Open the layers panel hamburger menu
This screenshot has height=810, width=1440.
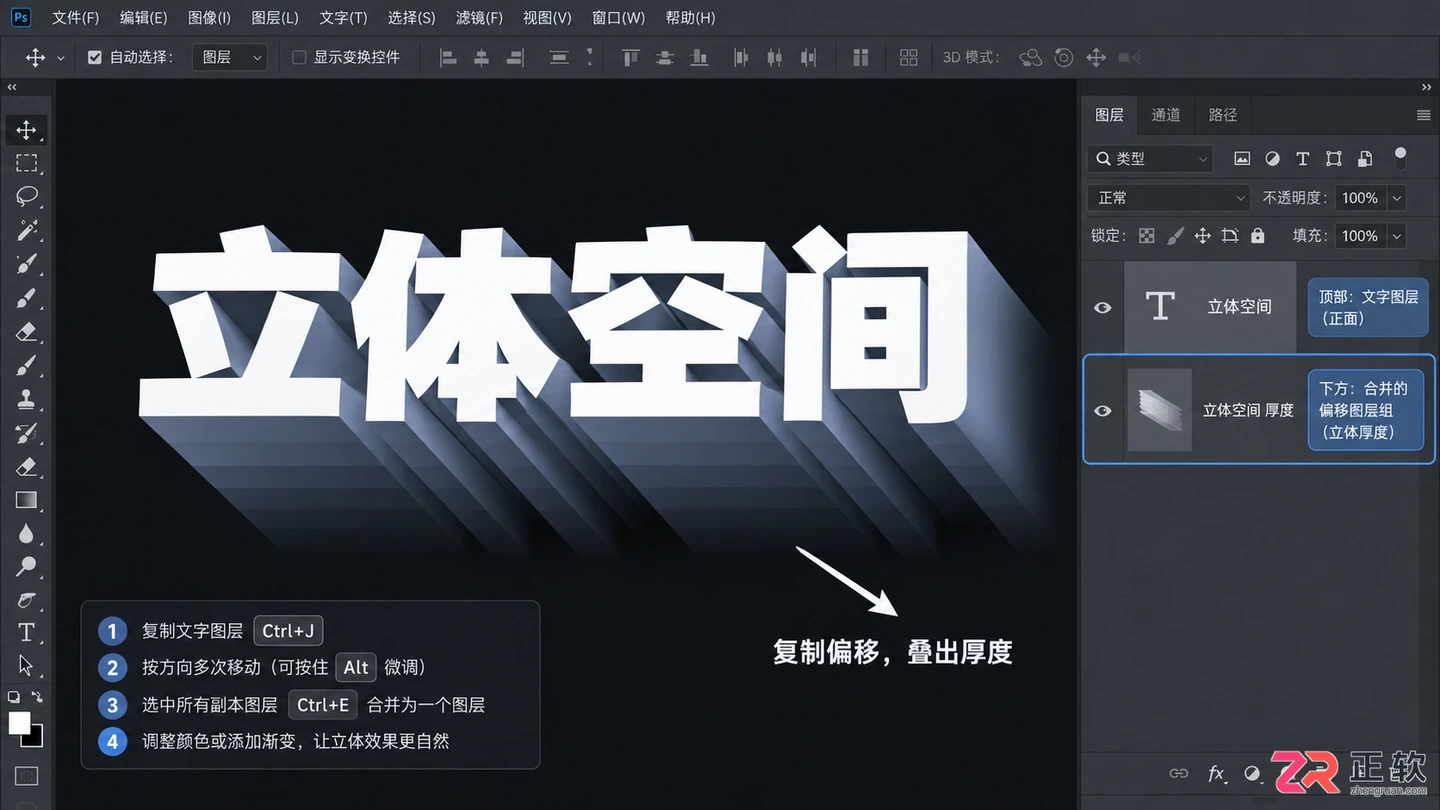tap(1424, 116)
